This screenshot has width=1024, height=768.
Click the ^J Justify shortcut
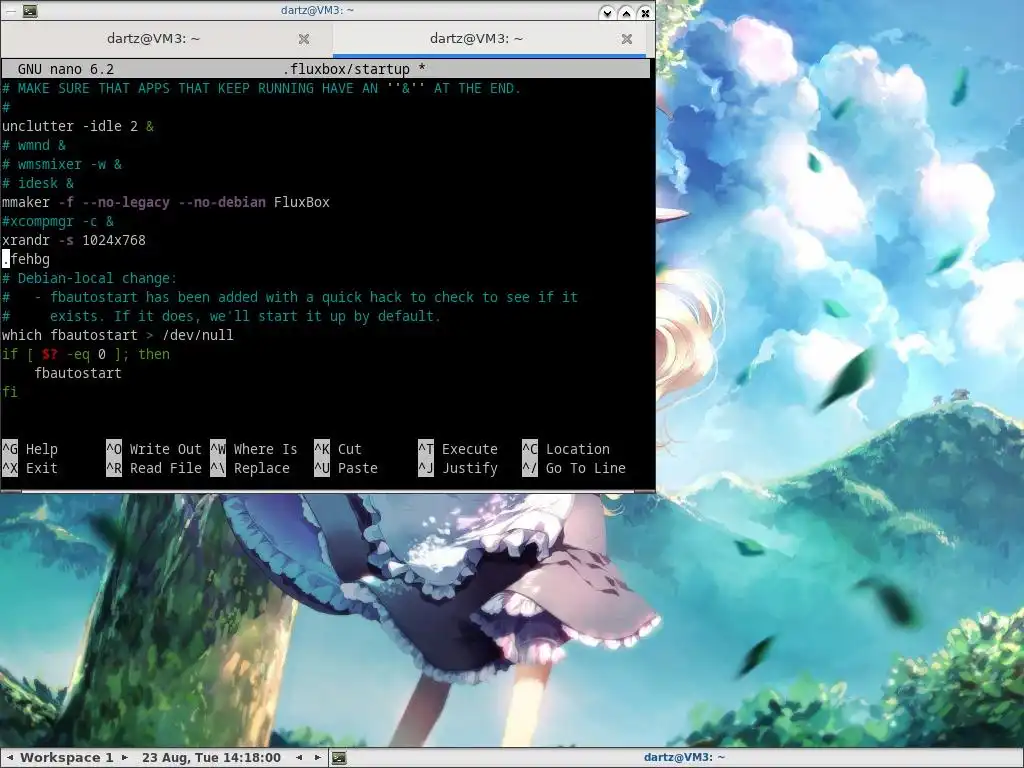pos(458,468)
